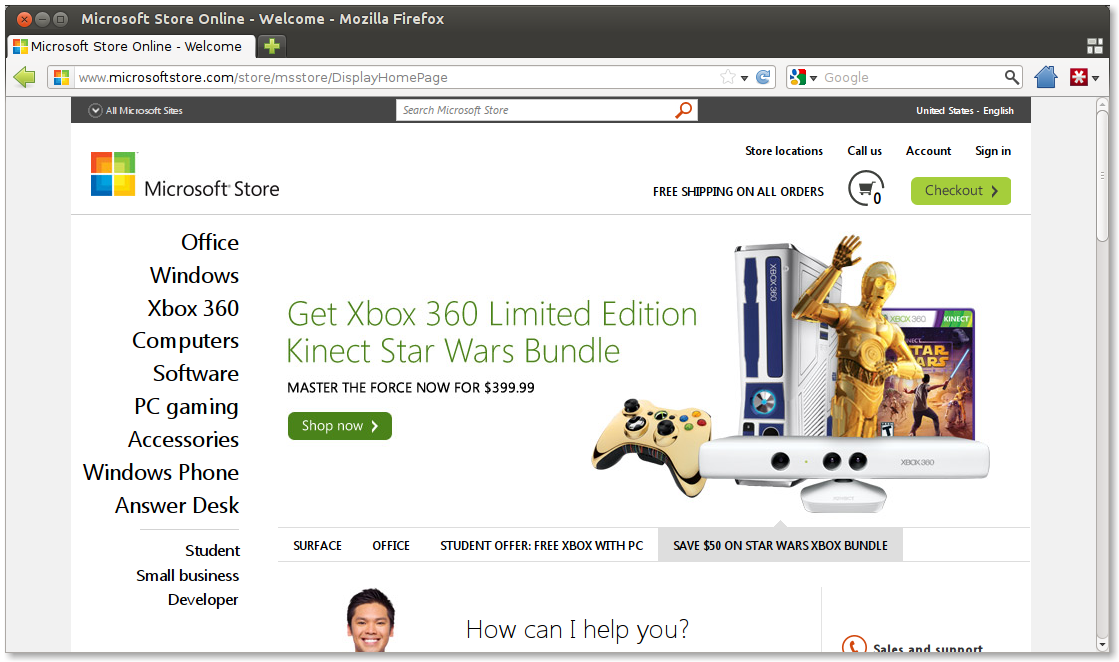Click the Xbox 360 Star Wars bundle image
1119x662 pixels.
tap(791, 374)
